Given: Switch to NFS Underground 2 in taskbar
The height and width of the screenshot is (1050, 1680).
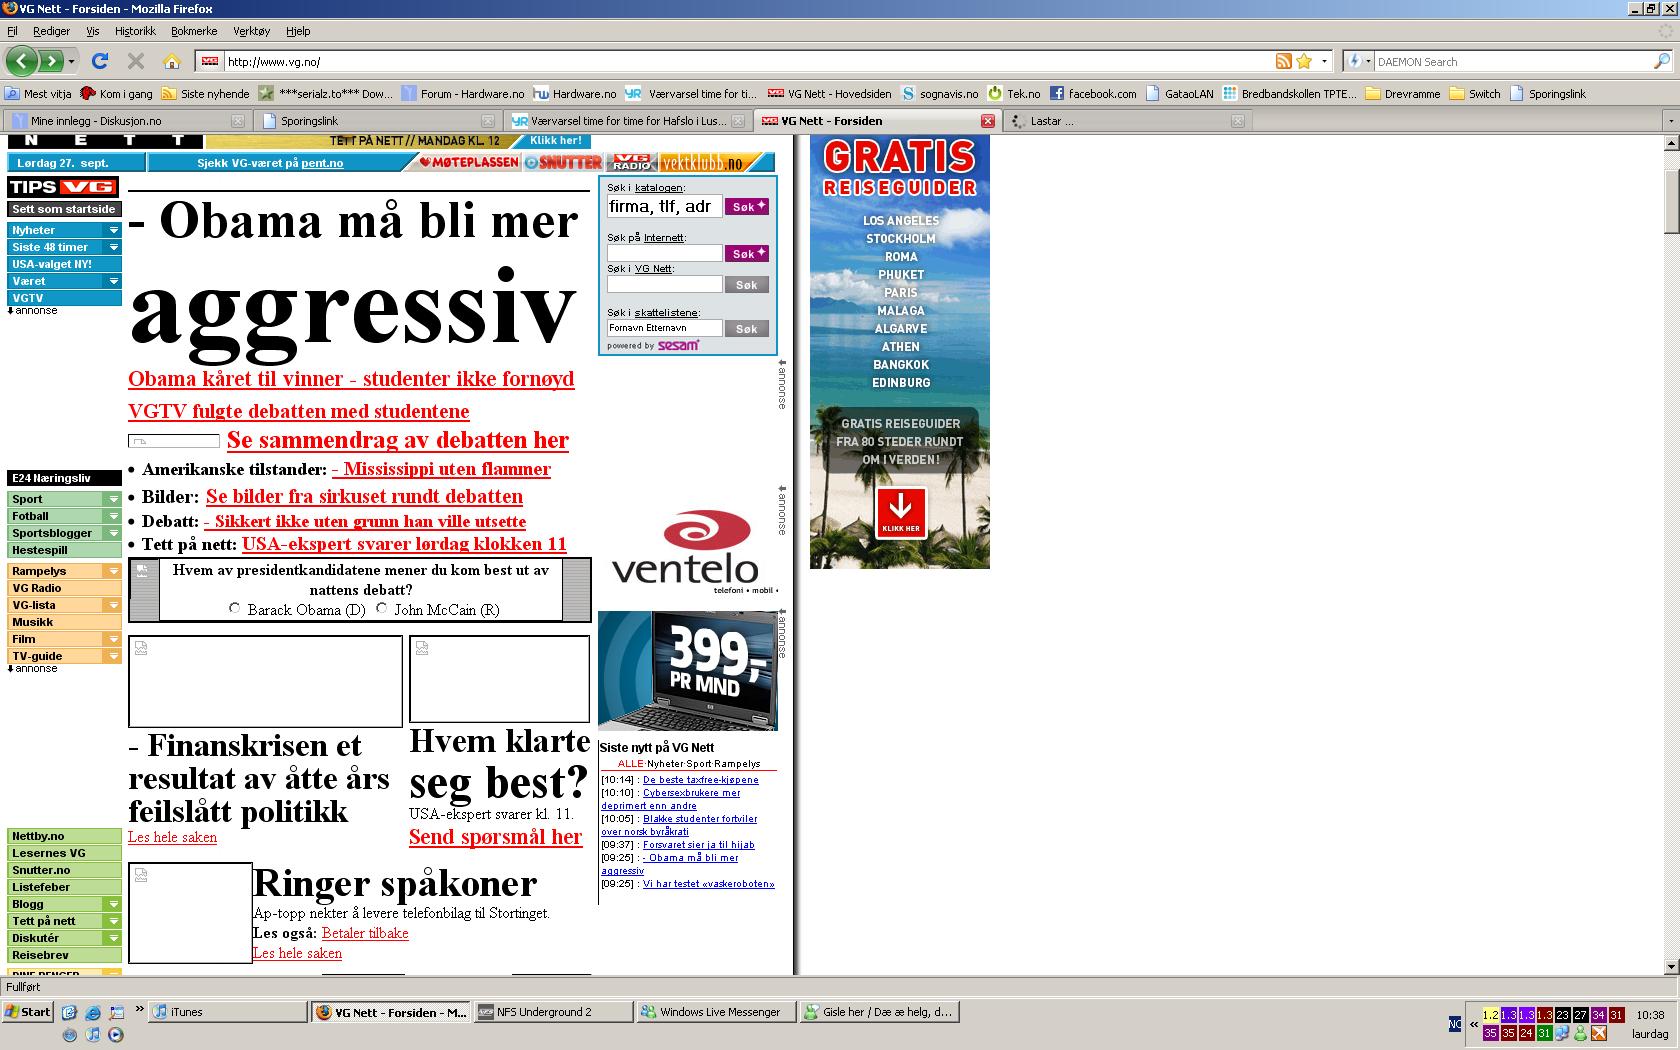Looking at the screenshot, I should (x=553, y=1012).
